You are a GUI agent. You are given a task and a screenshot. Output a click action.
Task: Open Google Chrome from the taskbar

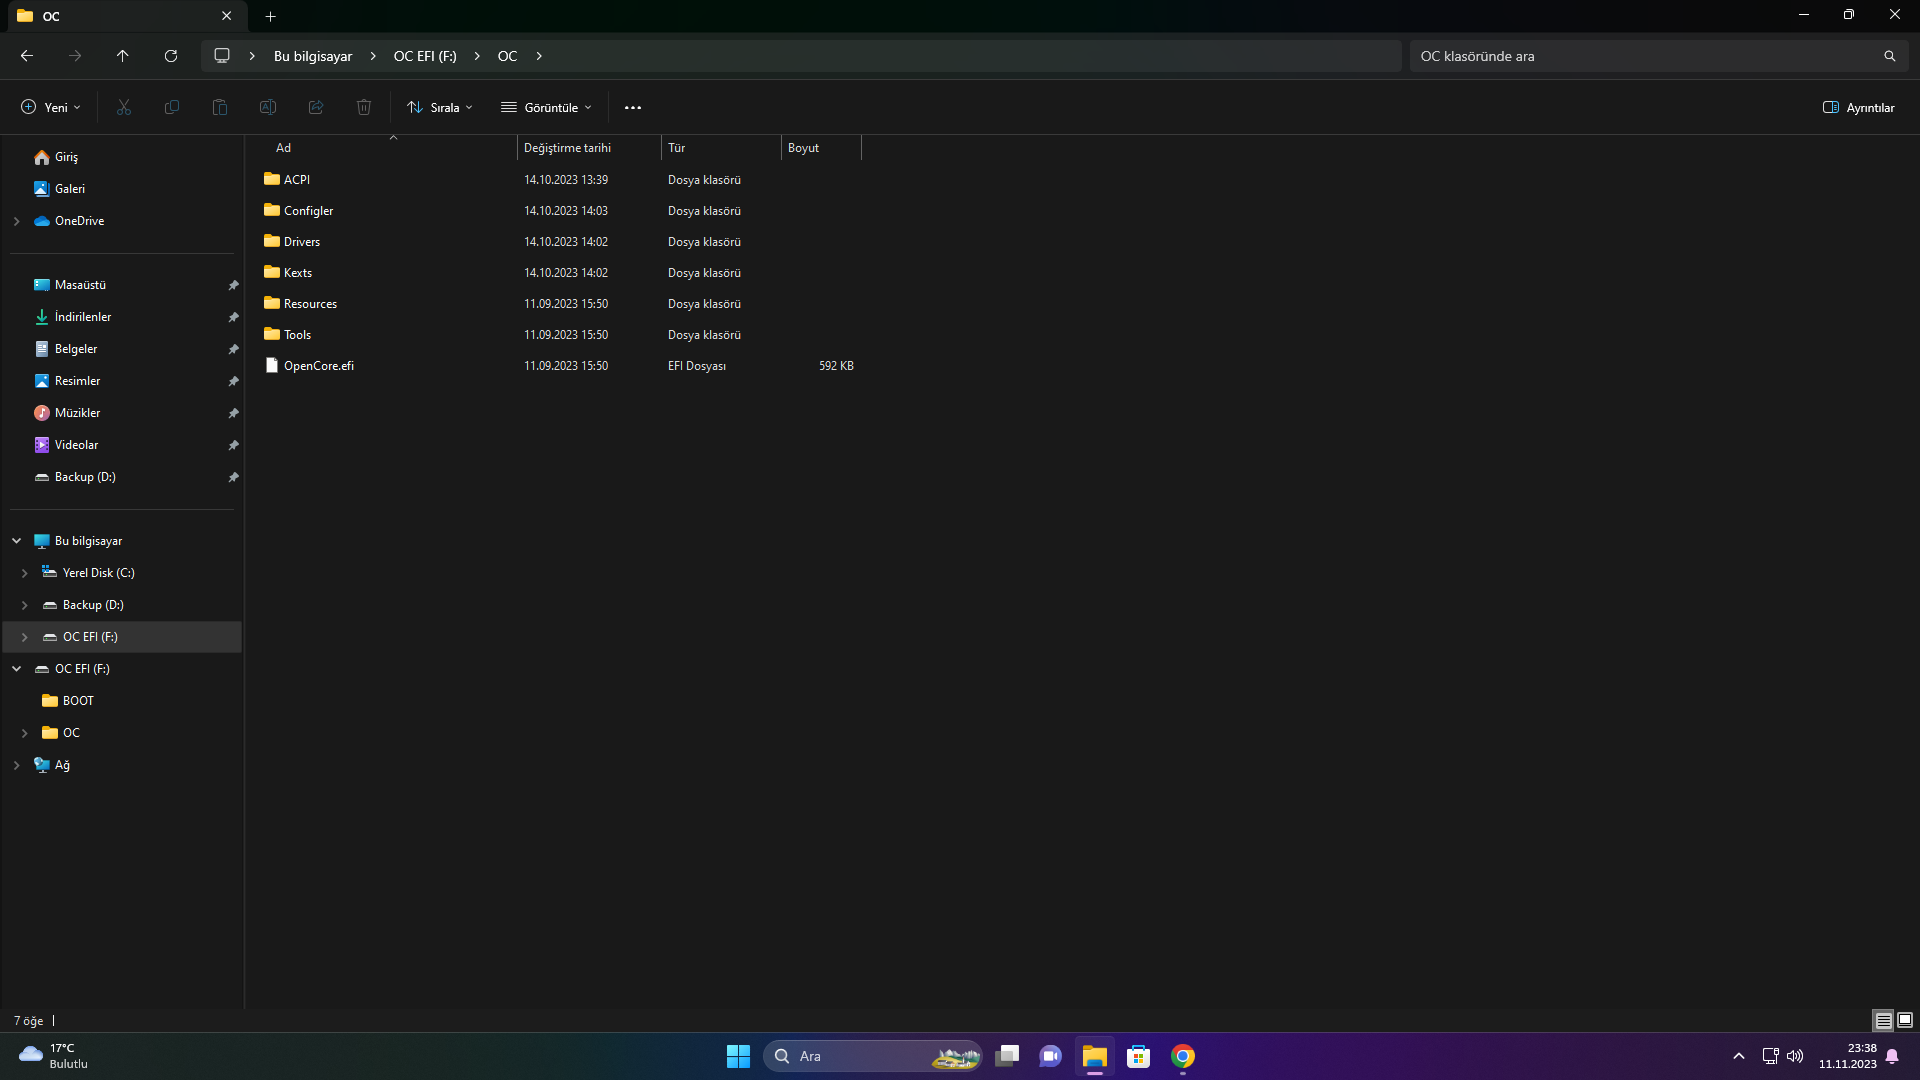[1183, 1056]
